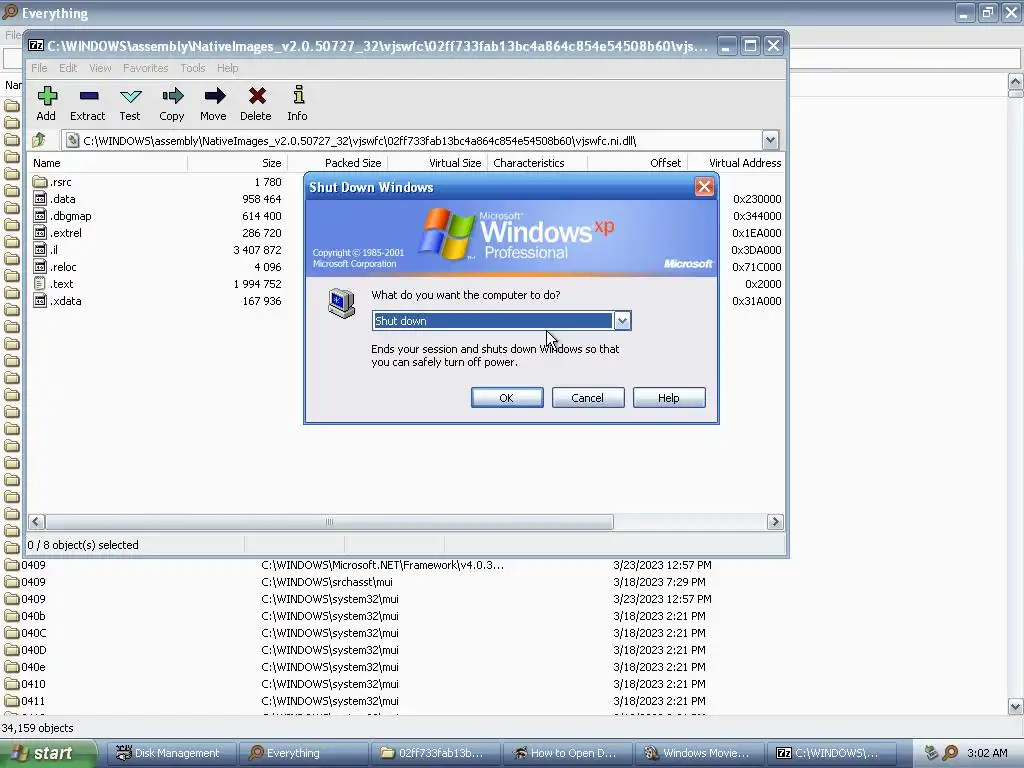Sort by Offset column header
Viewport: 1024px width, 768px height.
pyautogui.click(x=637, y=163)
